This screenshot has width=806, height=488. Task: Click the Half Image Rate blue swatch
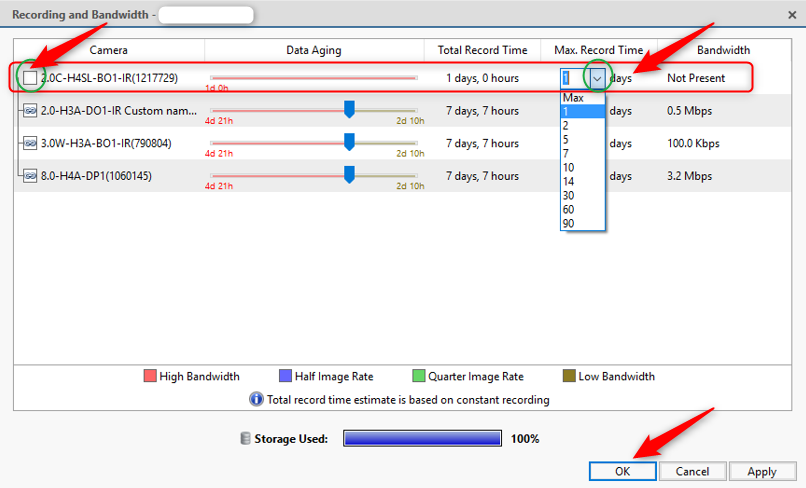(287, 376)
